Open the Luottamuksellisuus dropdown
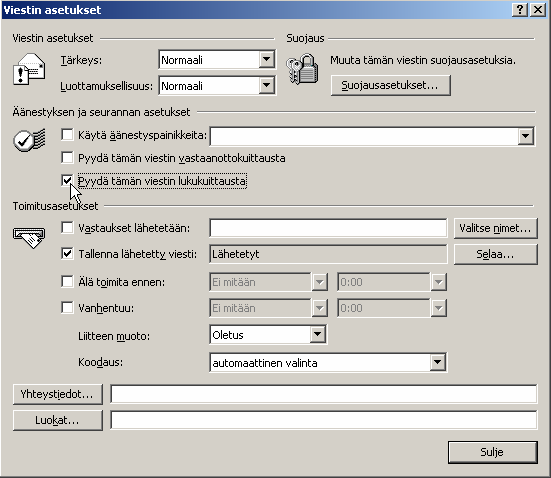The height and width of the screenshot is (478, 551). click(x=267, y=85)
